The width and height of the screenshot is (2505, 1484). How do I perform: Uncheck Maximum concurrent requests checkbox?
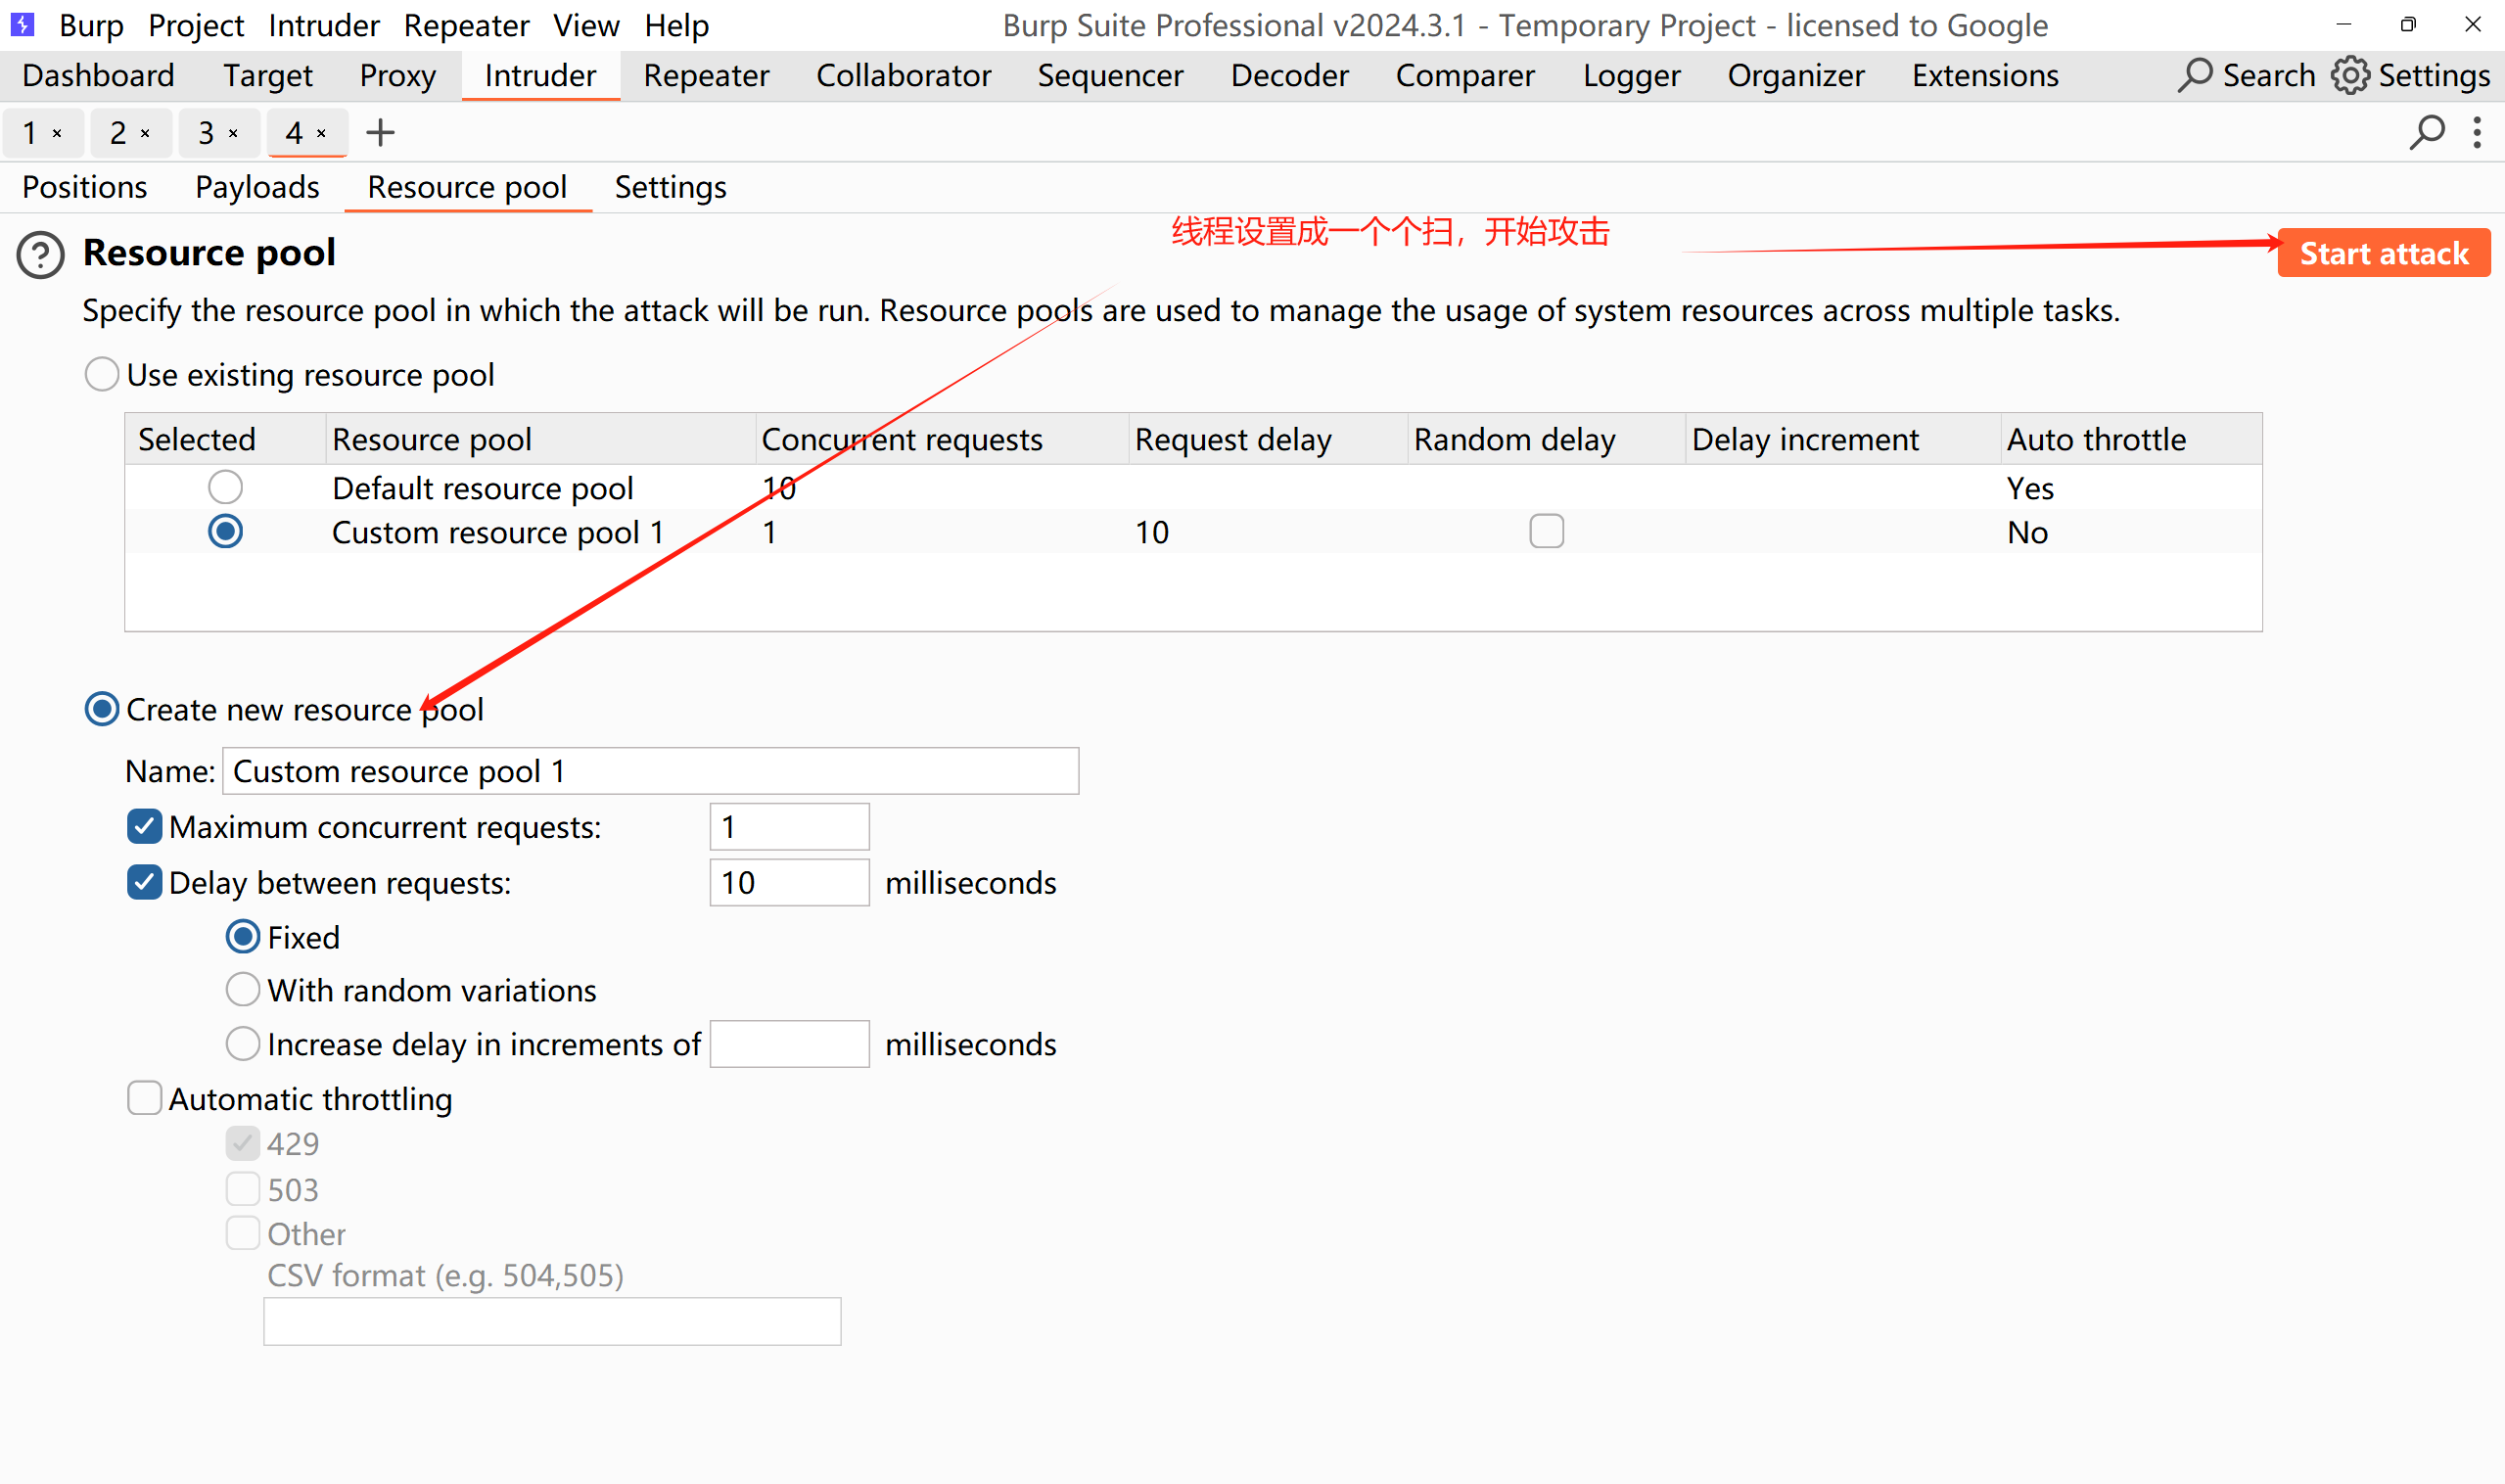pyautogui.click(x=145, y=827)
